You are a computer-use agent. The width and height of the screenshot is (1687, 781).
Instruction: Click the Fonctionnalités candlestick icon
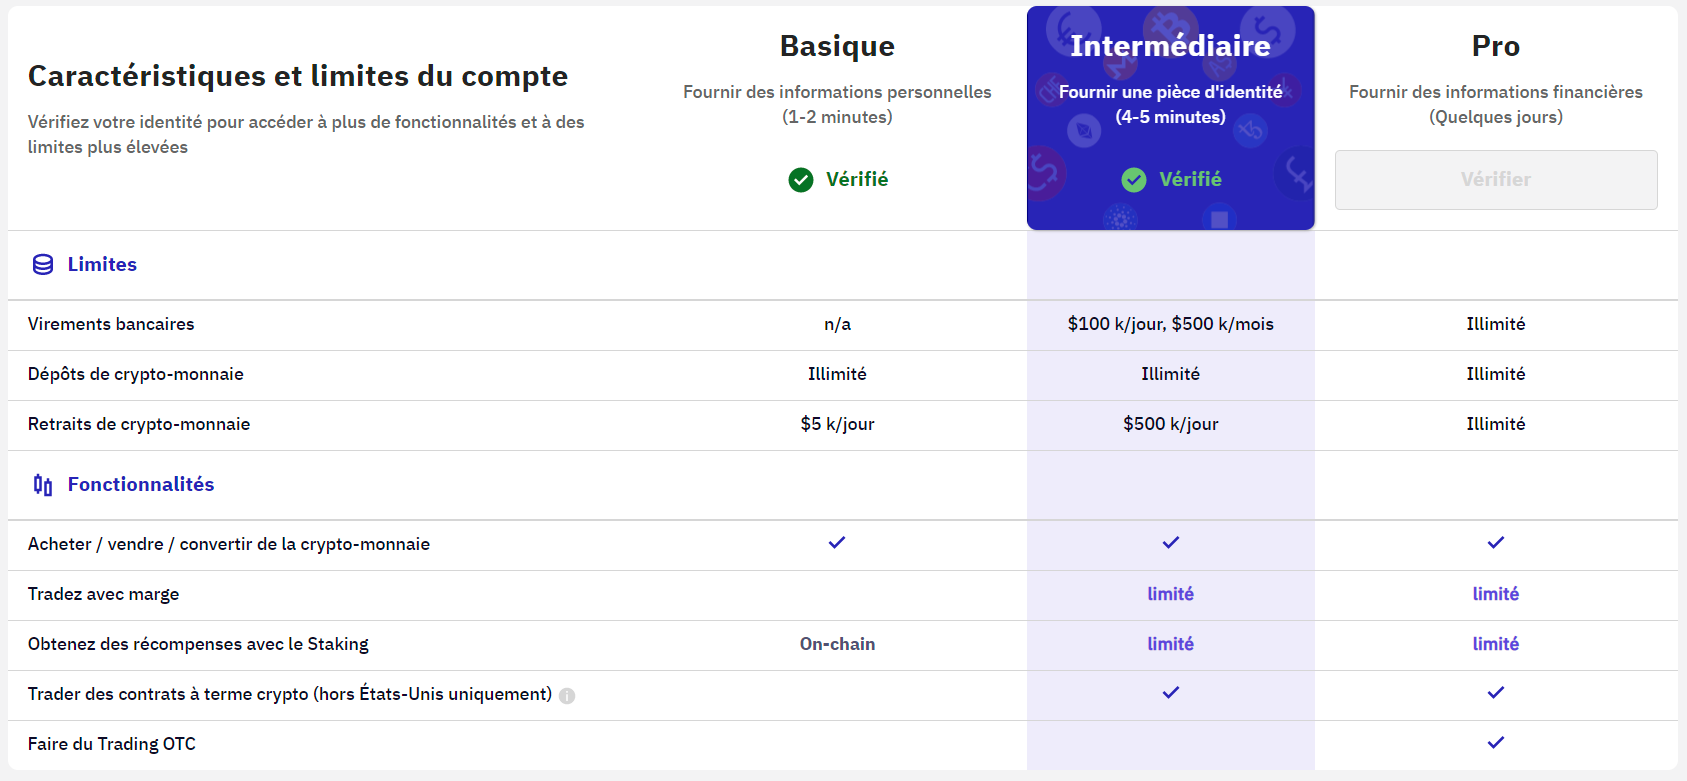[x=43, y=485]
